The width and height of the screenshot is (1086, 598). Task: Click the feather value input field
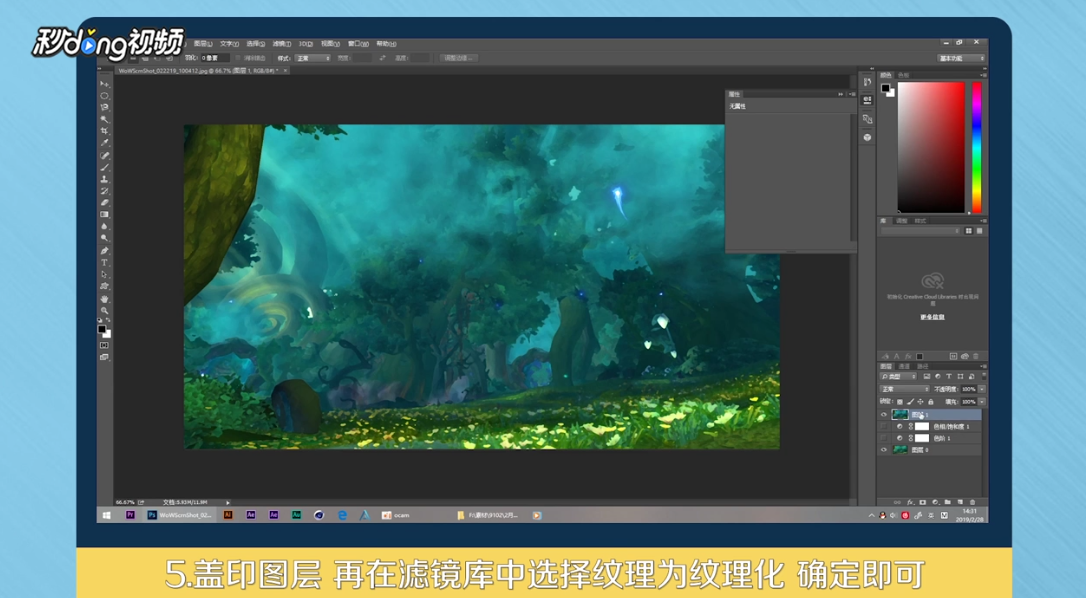tap(215, 58)
